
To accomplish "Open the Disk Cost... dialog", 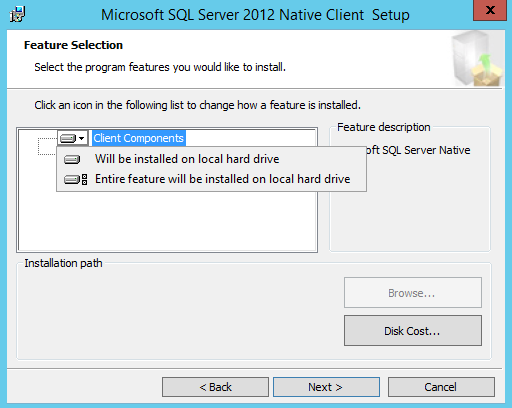I will (413, 331).
